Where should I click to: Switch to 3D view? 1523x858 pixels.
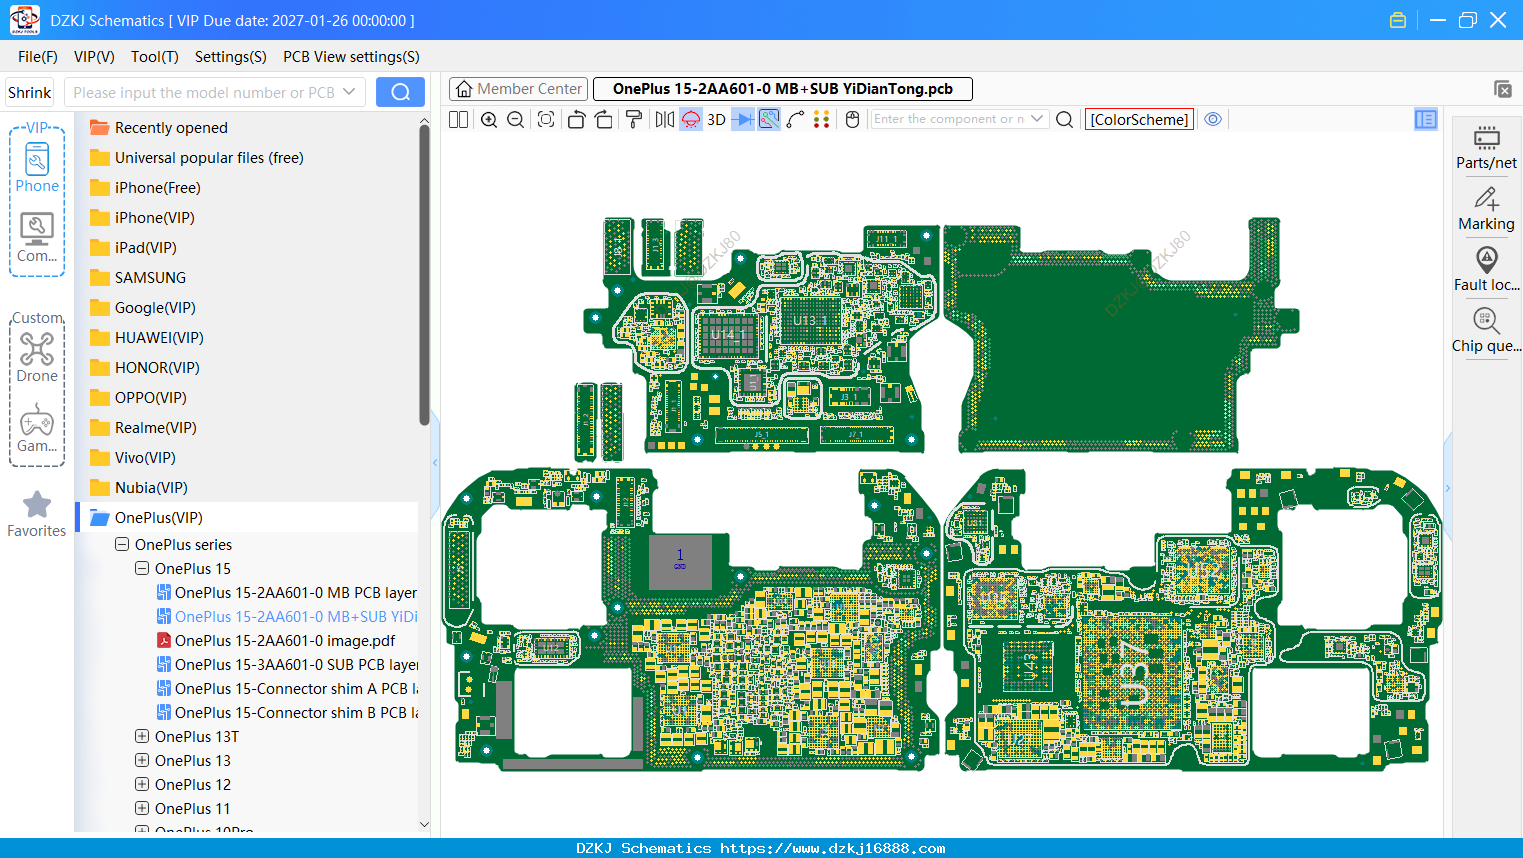[716, 119]
